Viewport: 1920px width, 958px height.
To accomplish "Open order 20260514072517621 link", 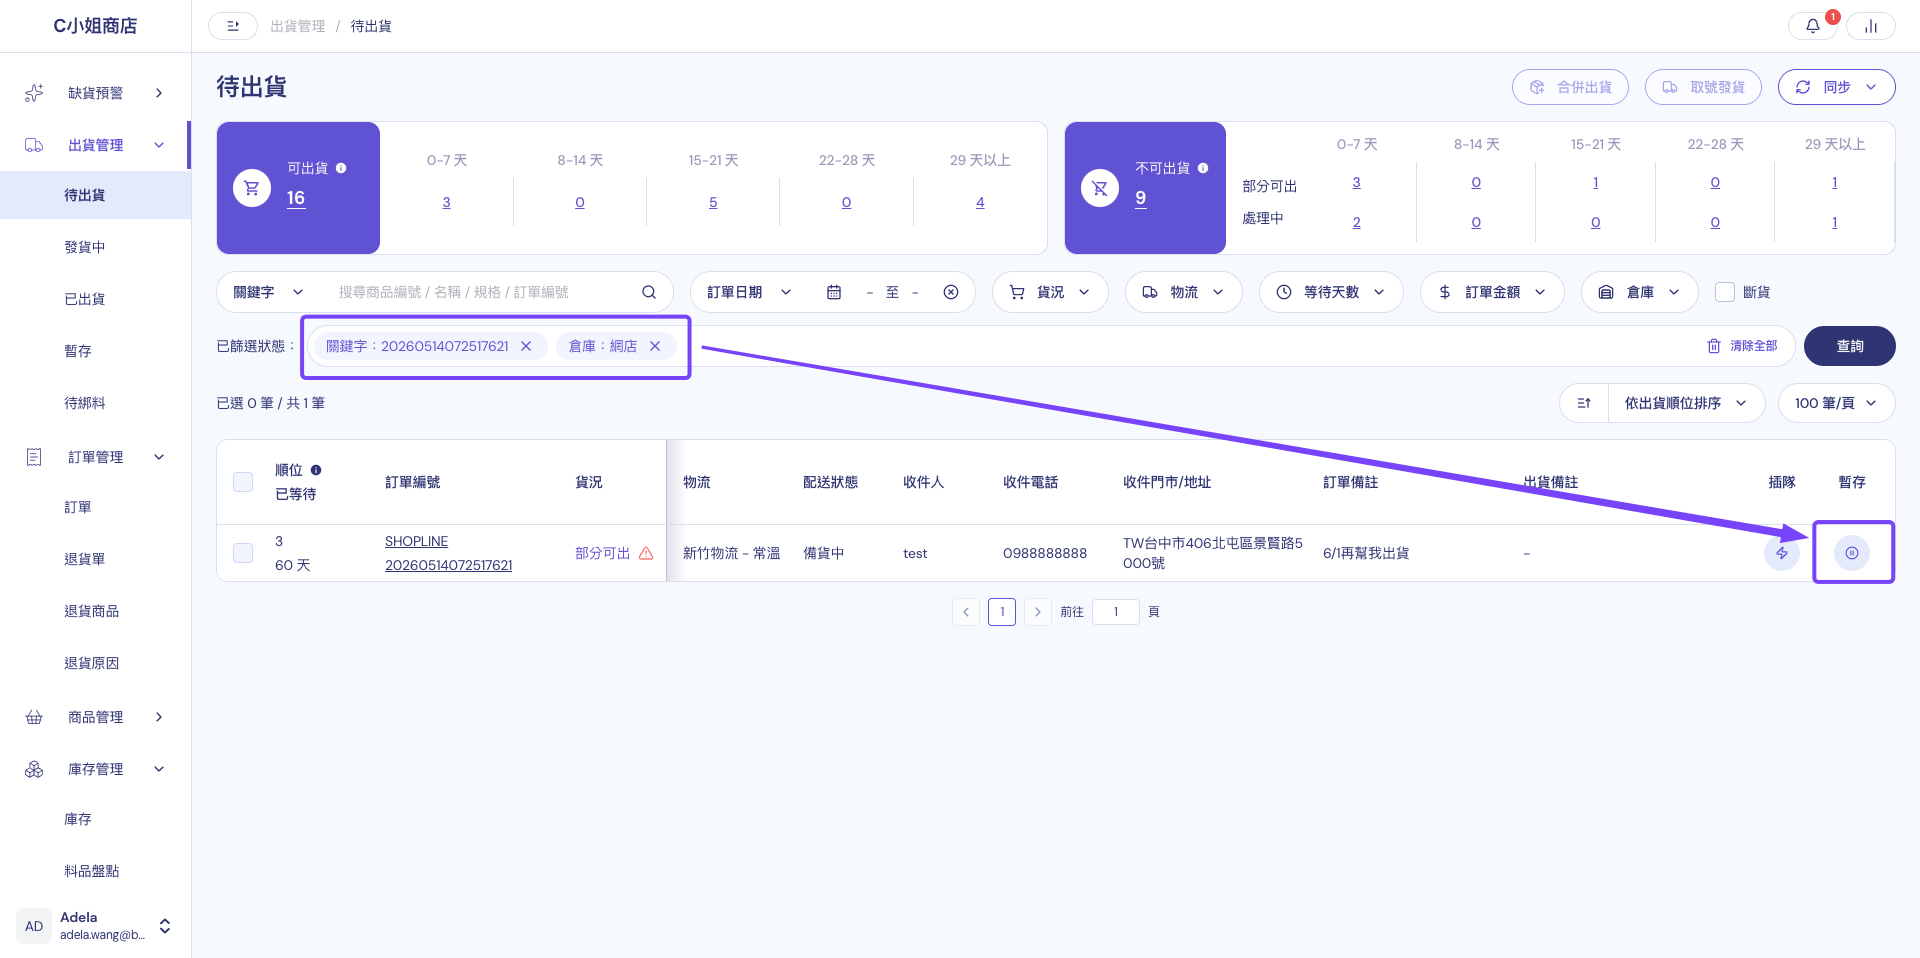I will tap(448, 565).
